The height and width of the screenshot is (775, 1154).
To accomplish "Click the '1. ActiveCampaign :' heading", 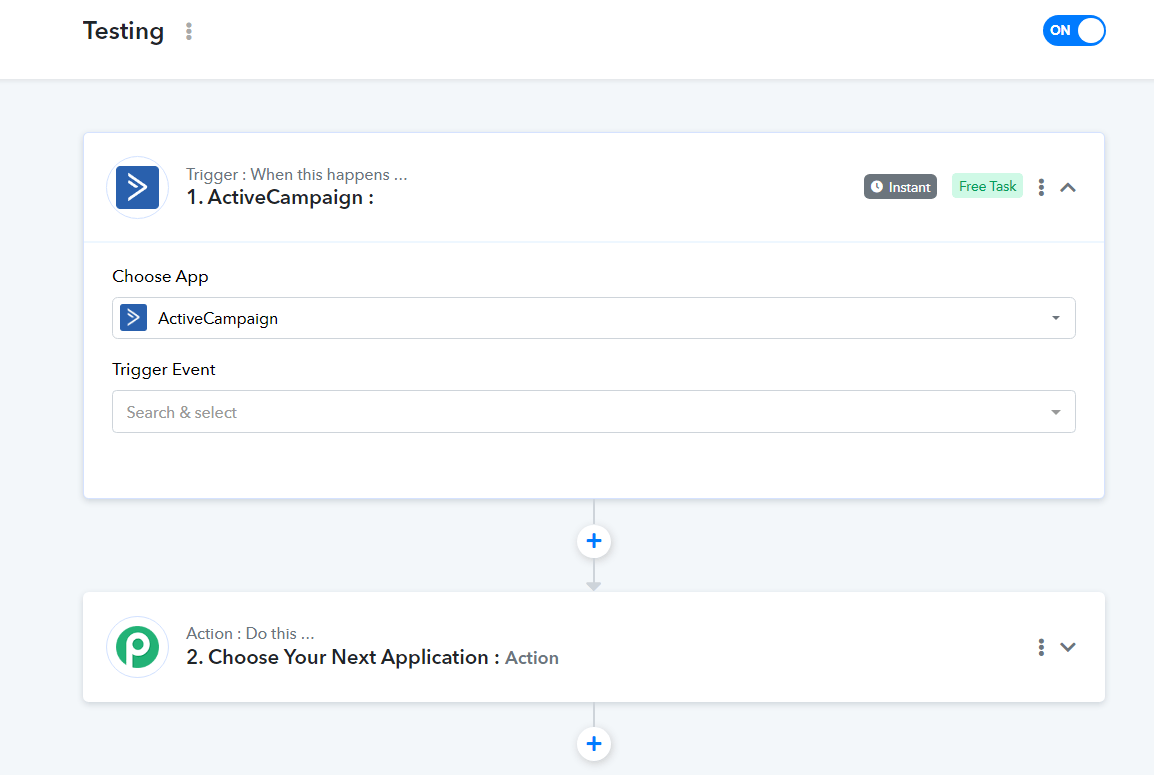I will tap(280, 197).
